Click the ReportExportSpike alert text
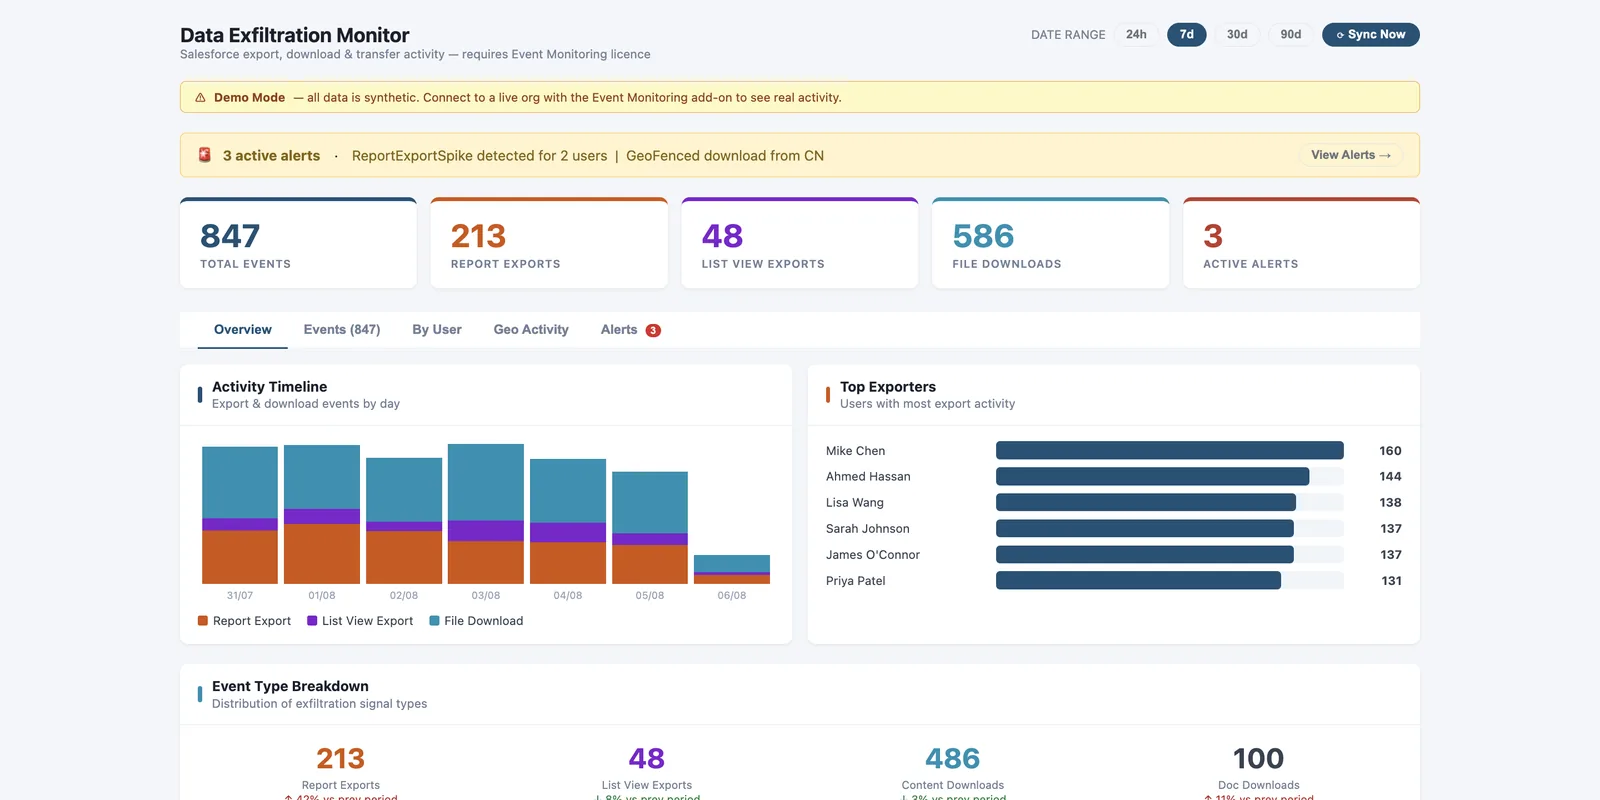 (479, 156)
